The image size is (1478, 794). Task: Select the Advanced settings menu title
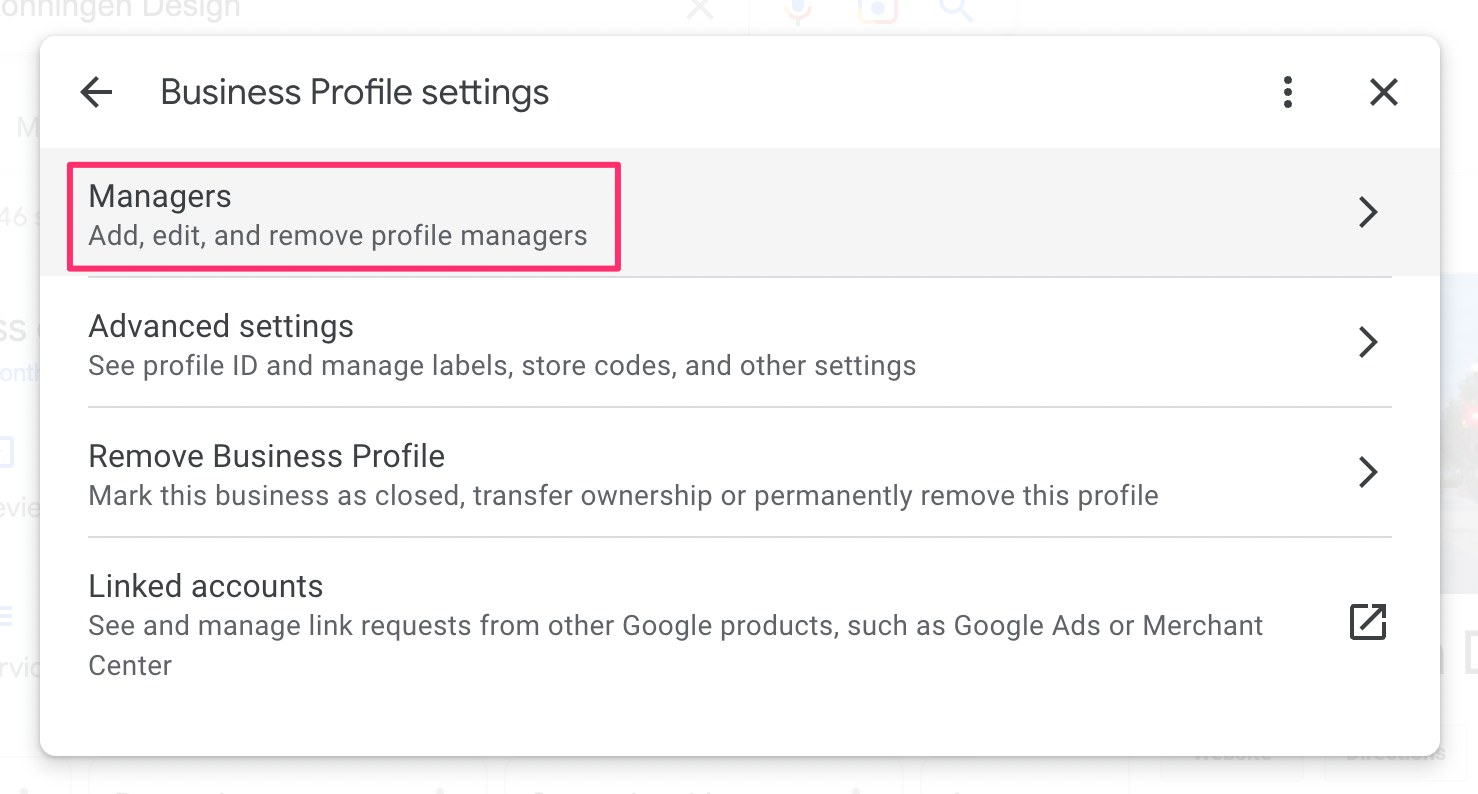[x=221, y=327]
